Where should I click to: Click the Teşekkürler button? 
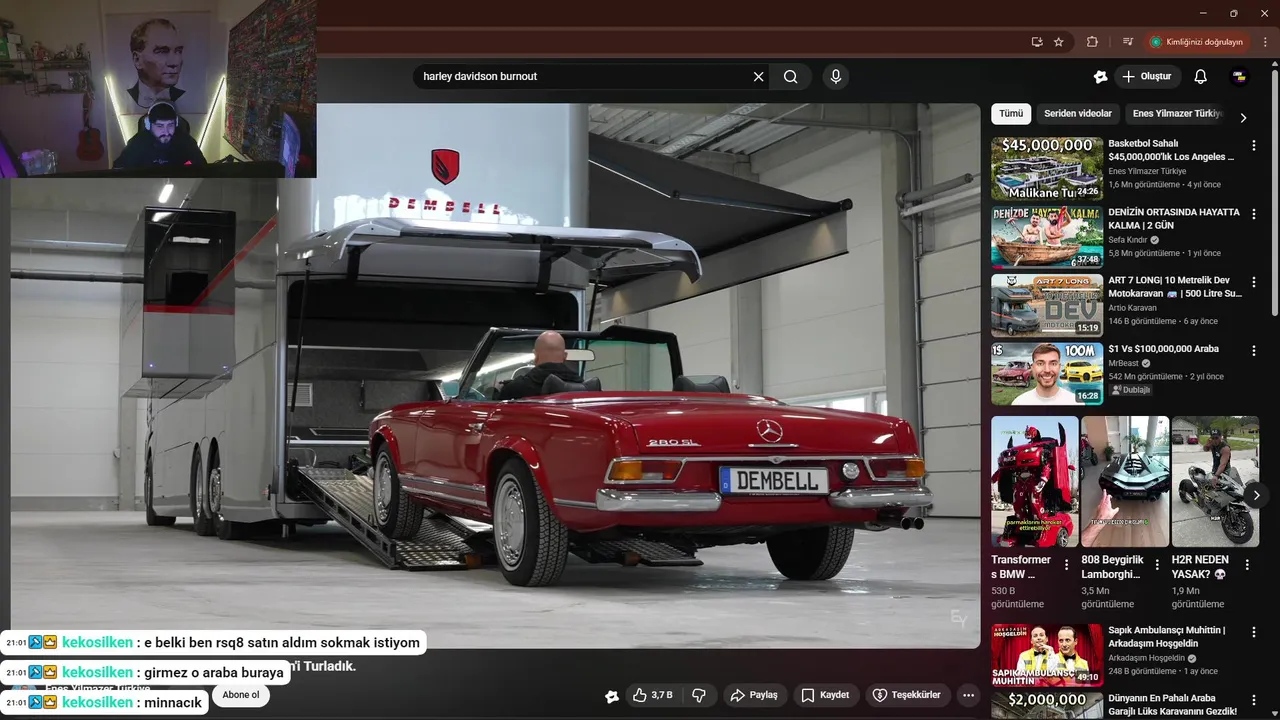click(x=906, y=695)
